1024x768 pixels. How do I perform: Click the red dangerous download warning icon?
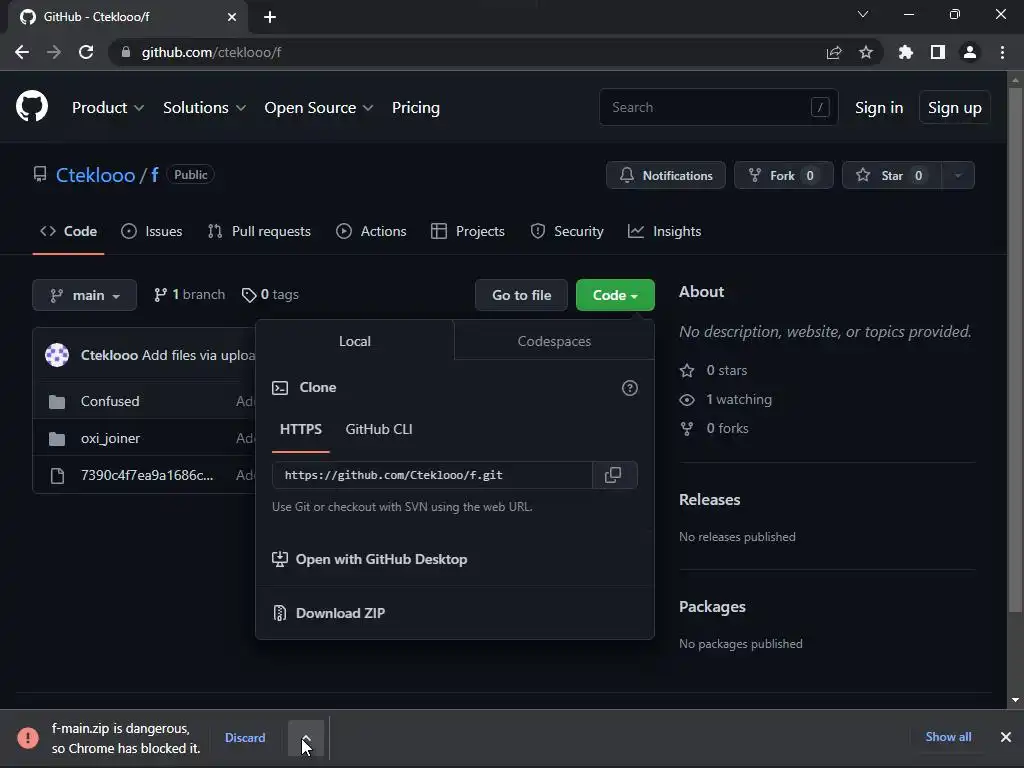click(28, 737)
